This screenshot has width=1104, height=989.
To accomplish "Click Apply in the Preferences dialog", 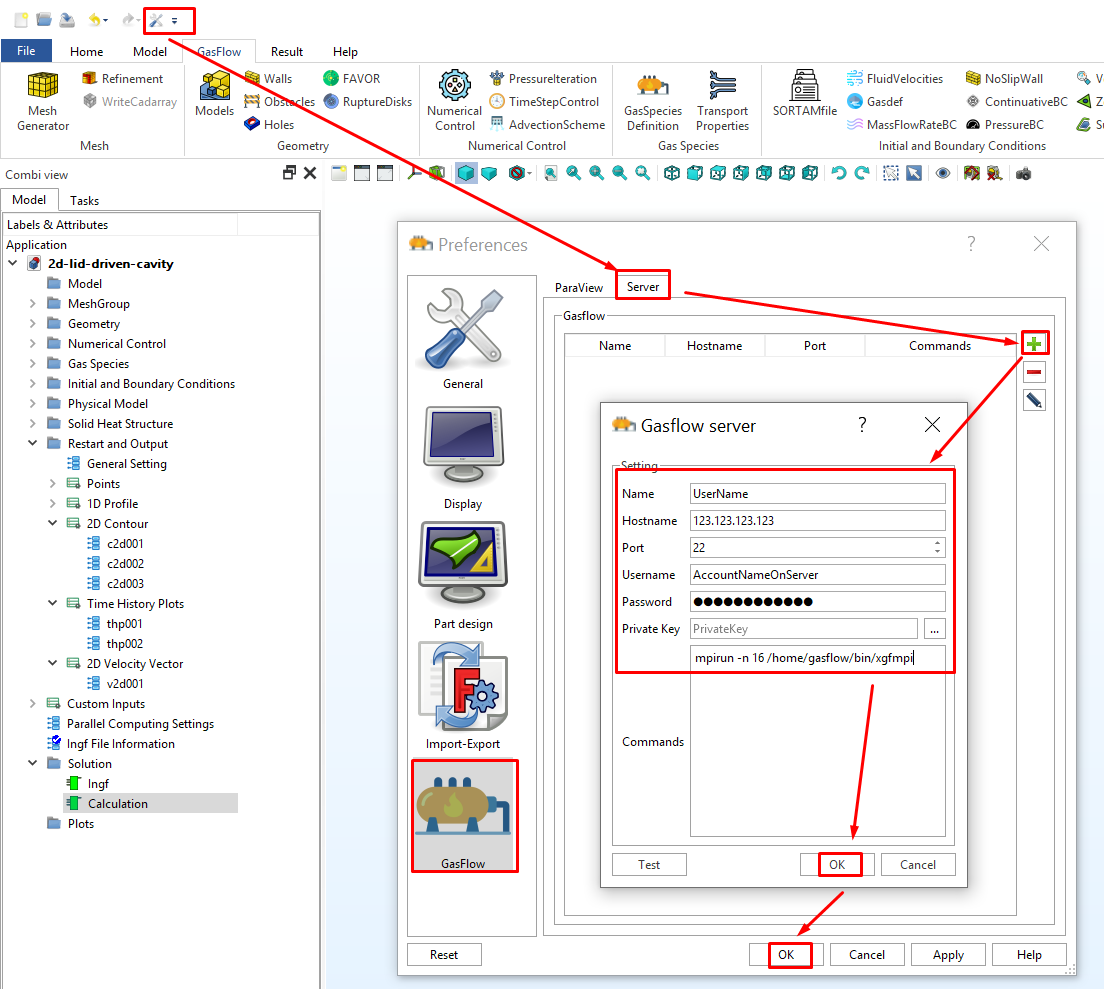I will click(947, 955).
